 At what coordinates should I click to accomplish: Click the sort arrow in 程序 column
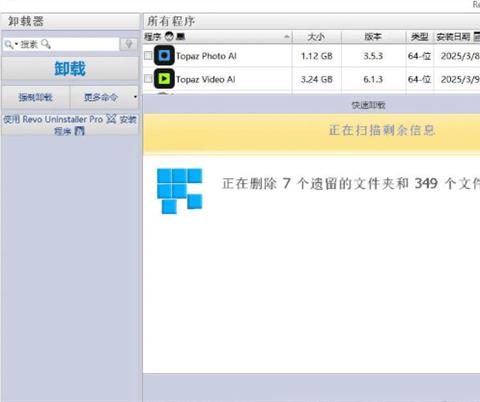tap(287, 37)
